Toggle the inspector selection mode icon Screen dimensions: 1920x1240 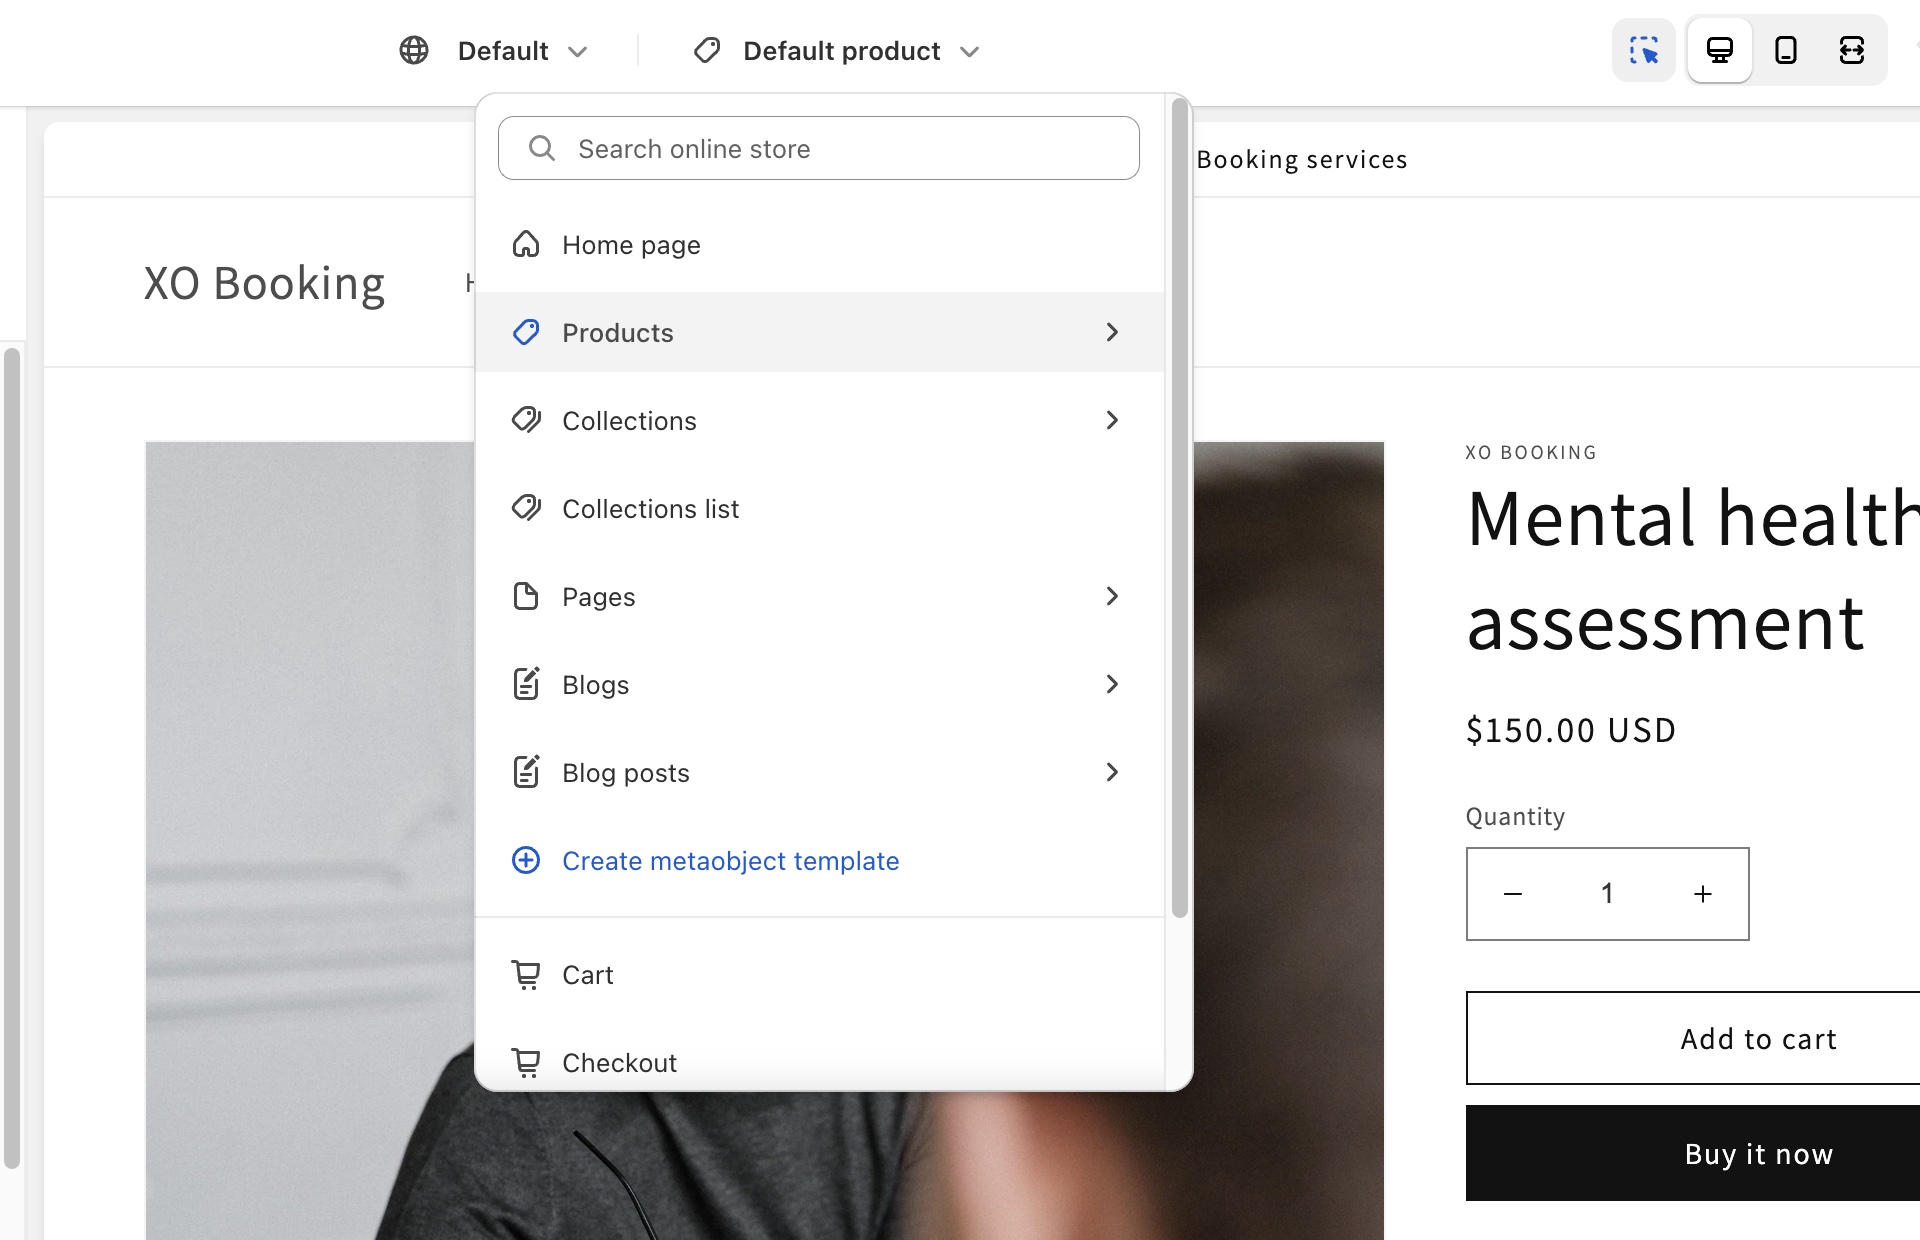(x=1643, y=50)
